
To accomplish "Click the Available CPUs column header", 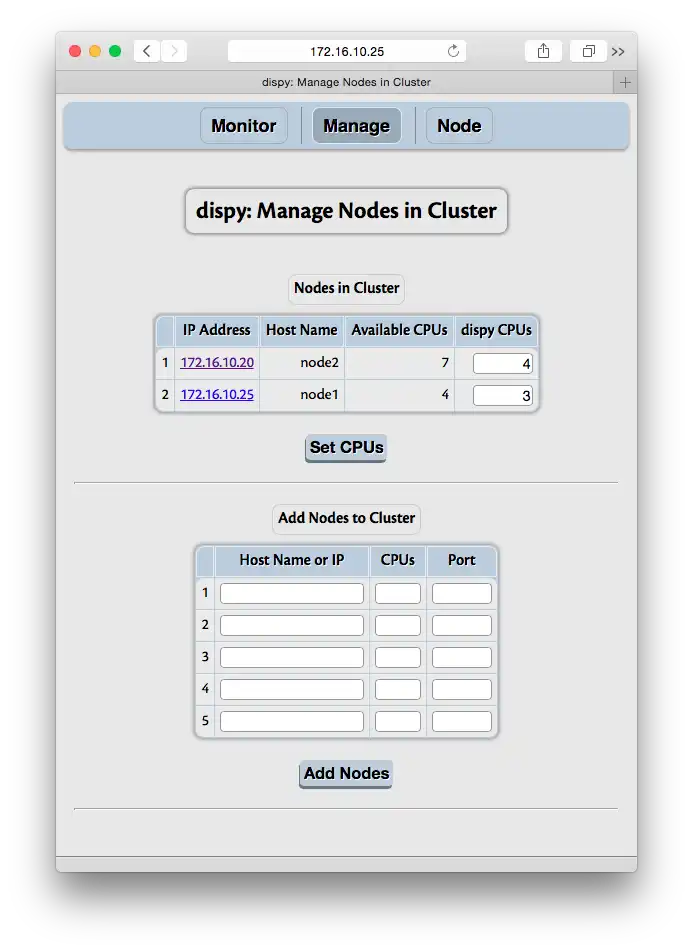I will pos(399,330).
